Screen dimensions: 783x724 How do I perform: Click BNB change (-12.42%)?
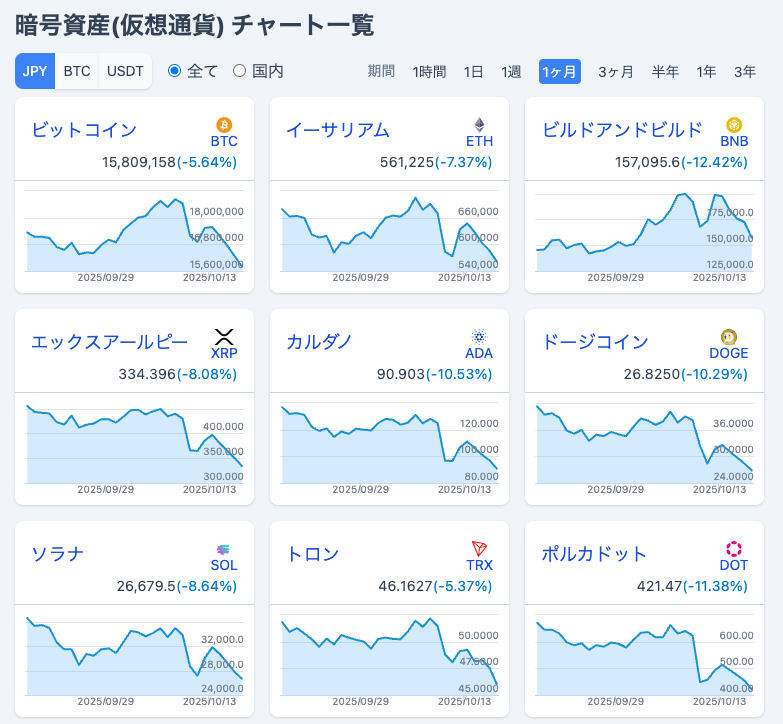(715, 162)
